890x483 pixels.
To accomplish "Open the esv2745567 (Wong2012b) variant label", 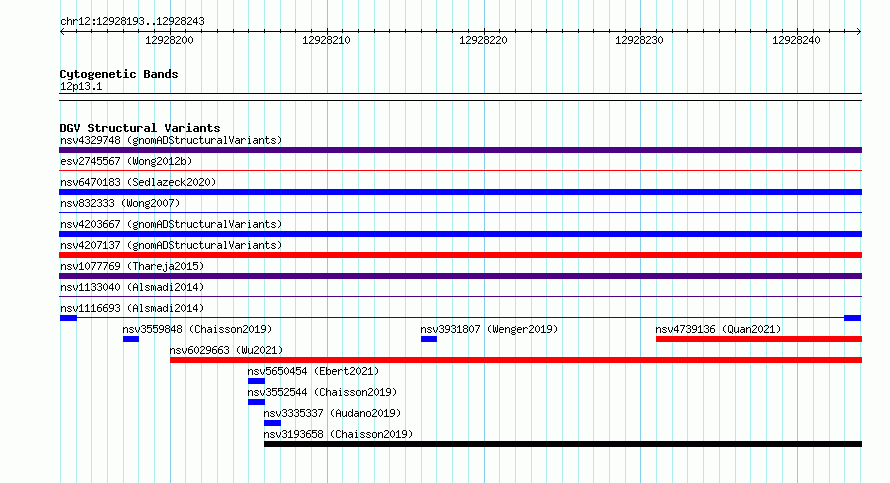I will (x=126, y=161).
